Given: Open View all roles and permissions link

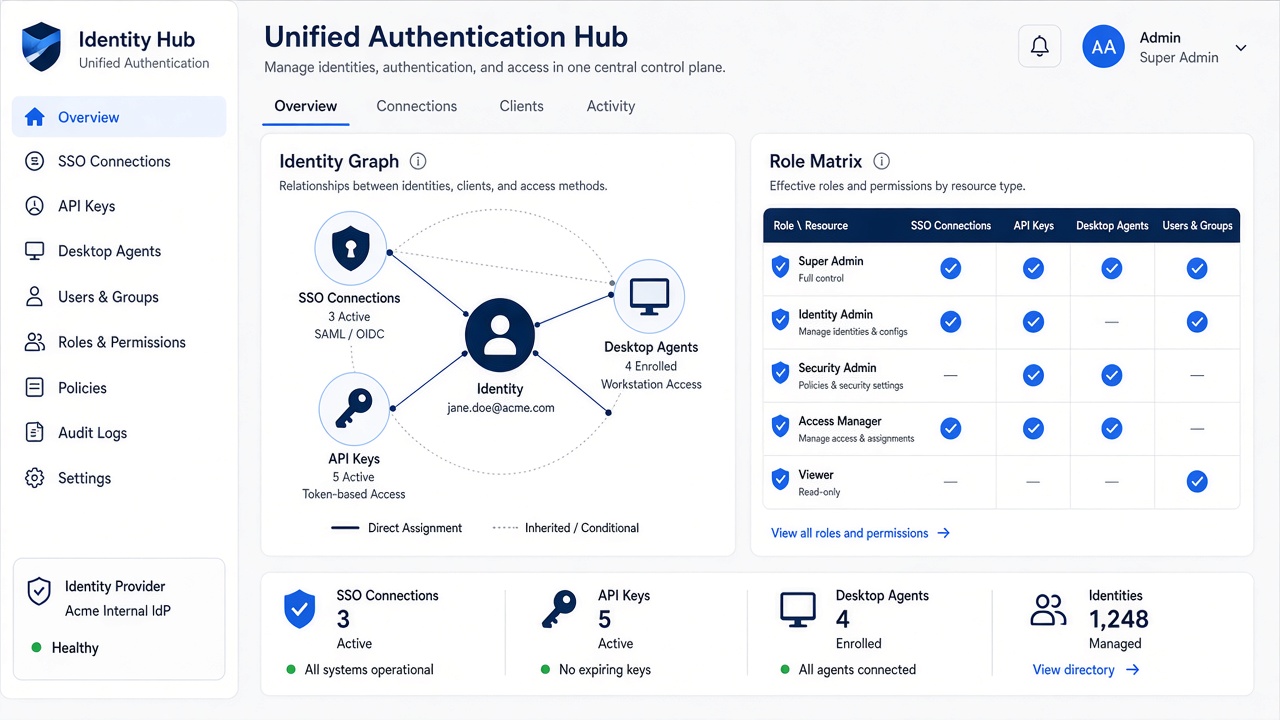Looking at the screenshot, I should pyautogui.click(x=860, y=533).
